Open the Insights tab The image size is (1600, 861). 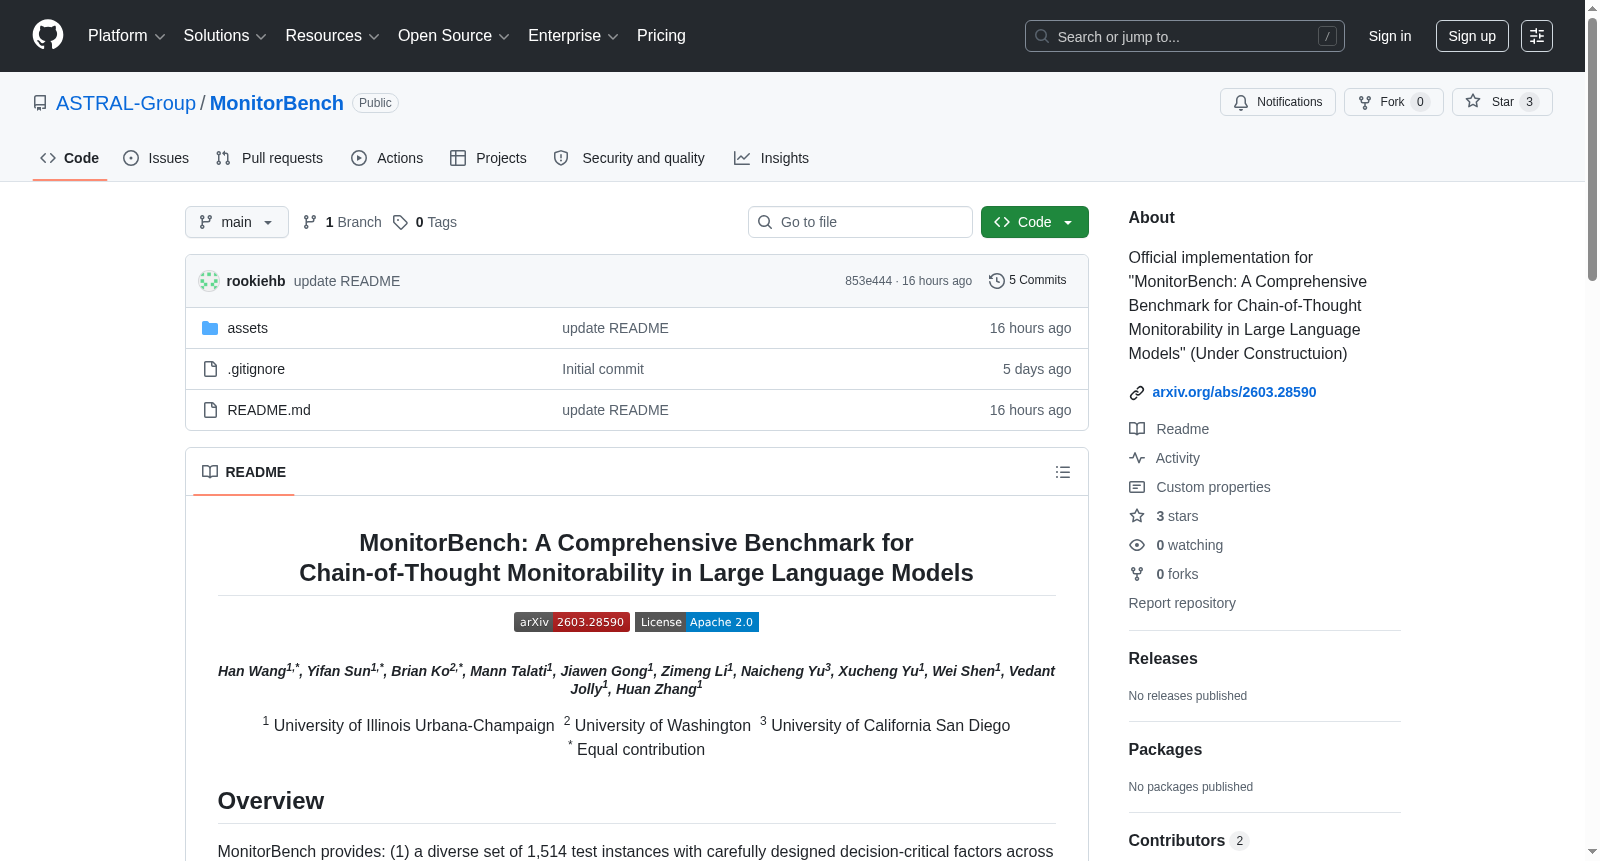[x=771, y=158]
